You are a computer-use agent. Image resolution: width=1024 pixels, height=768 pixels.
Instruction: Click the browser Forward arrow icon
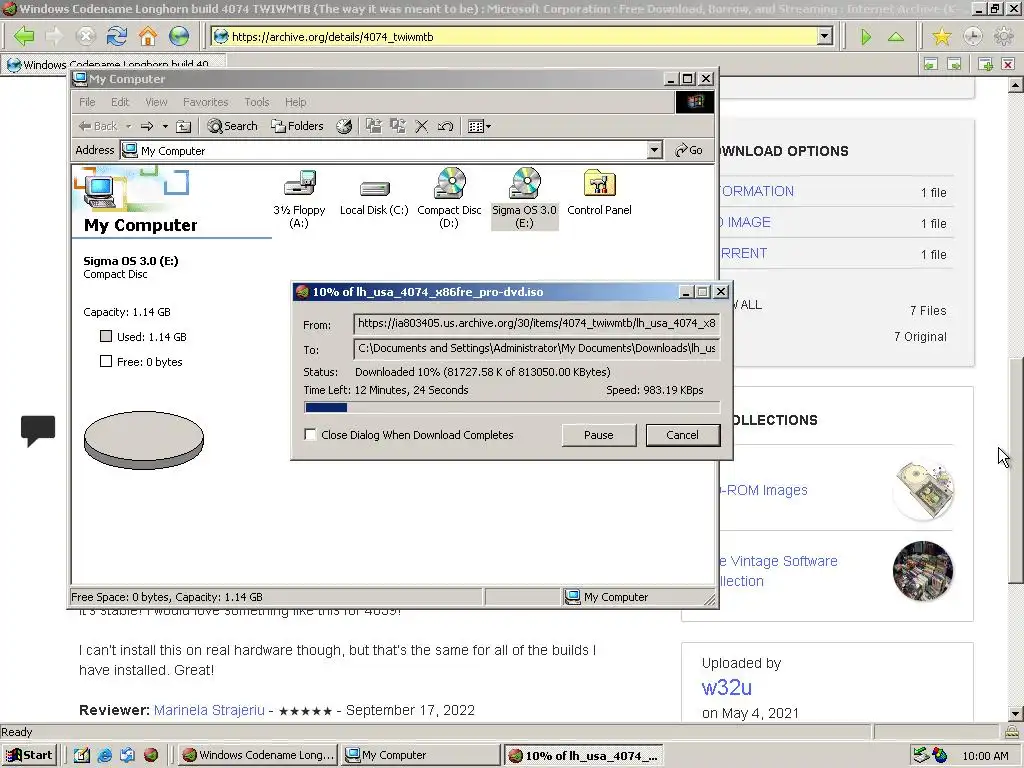(x=55, y=37)
